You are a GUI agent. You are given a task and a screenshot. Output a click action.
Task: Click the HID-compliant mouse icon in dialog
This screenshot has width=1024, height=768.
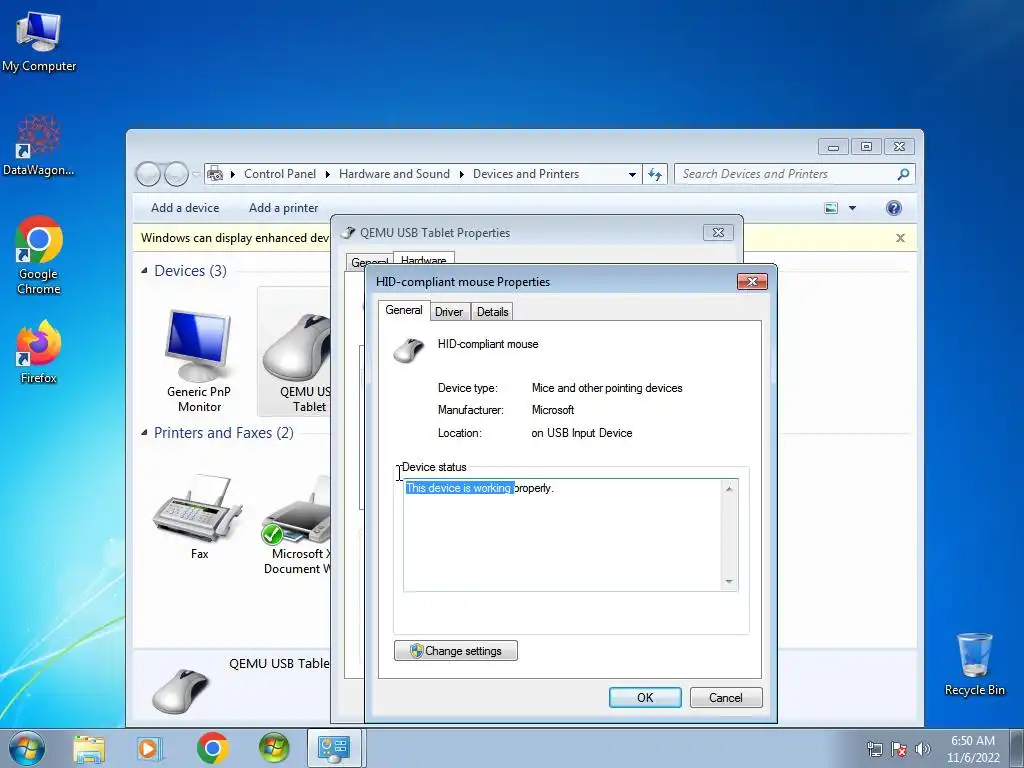pyautogui.click(x=409, y=350)
